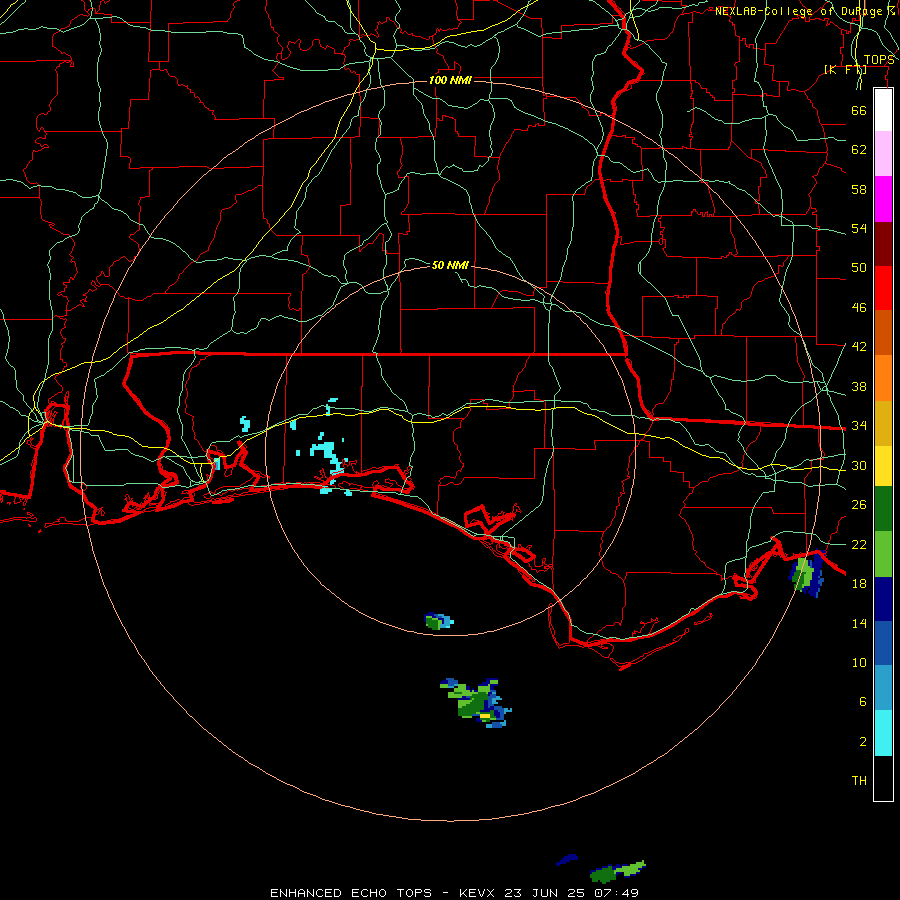
Task: Click the legend value "58"
Action: pos(859,189)
